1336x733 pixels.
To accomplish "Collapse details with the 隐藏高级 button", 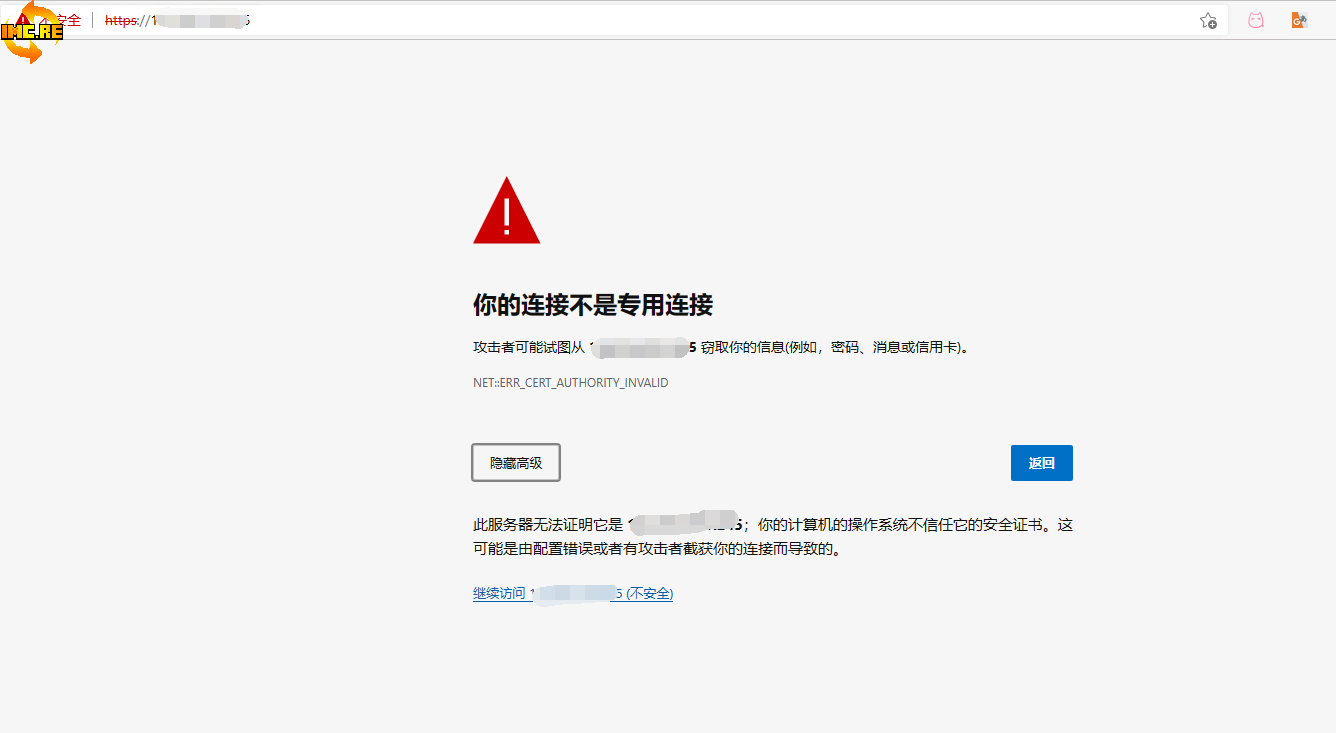I will 516,463.
